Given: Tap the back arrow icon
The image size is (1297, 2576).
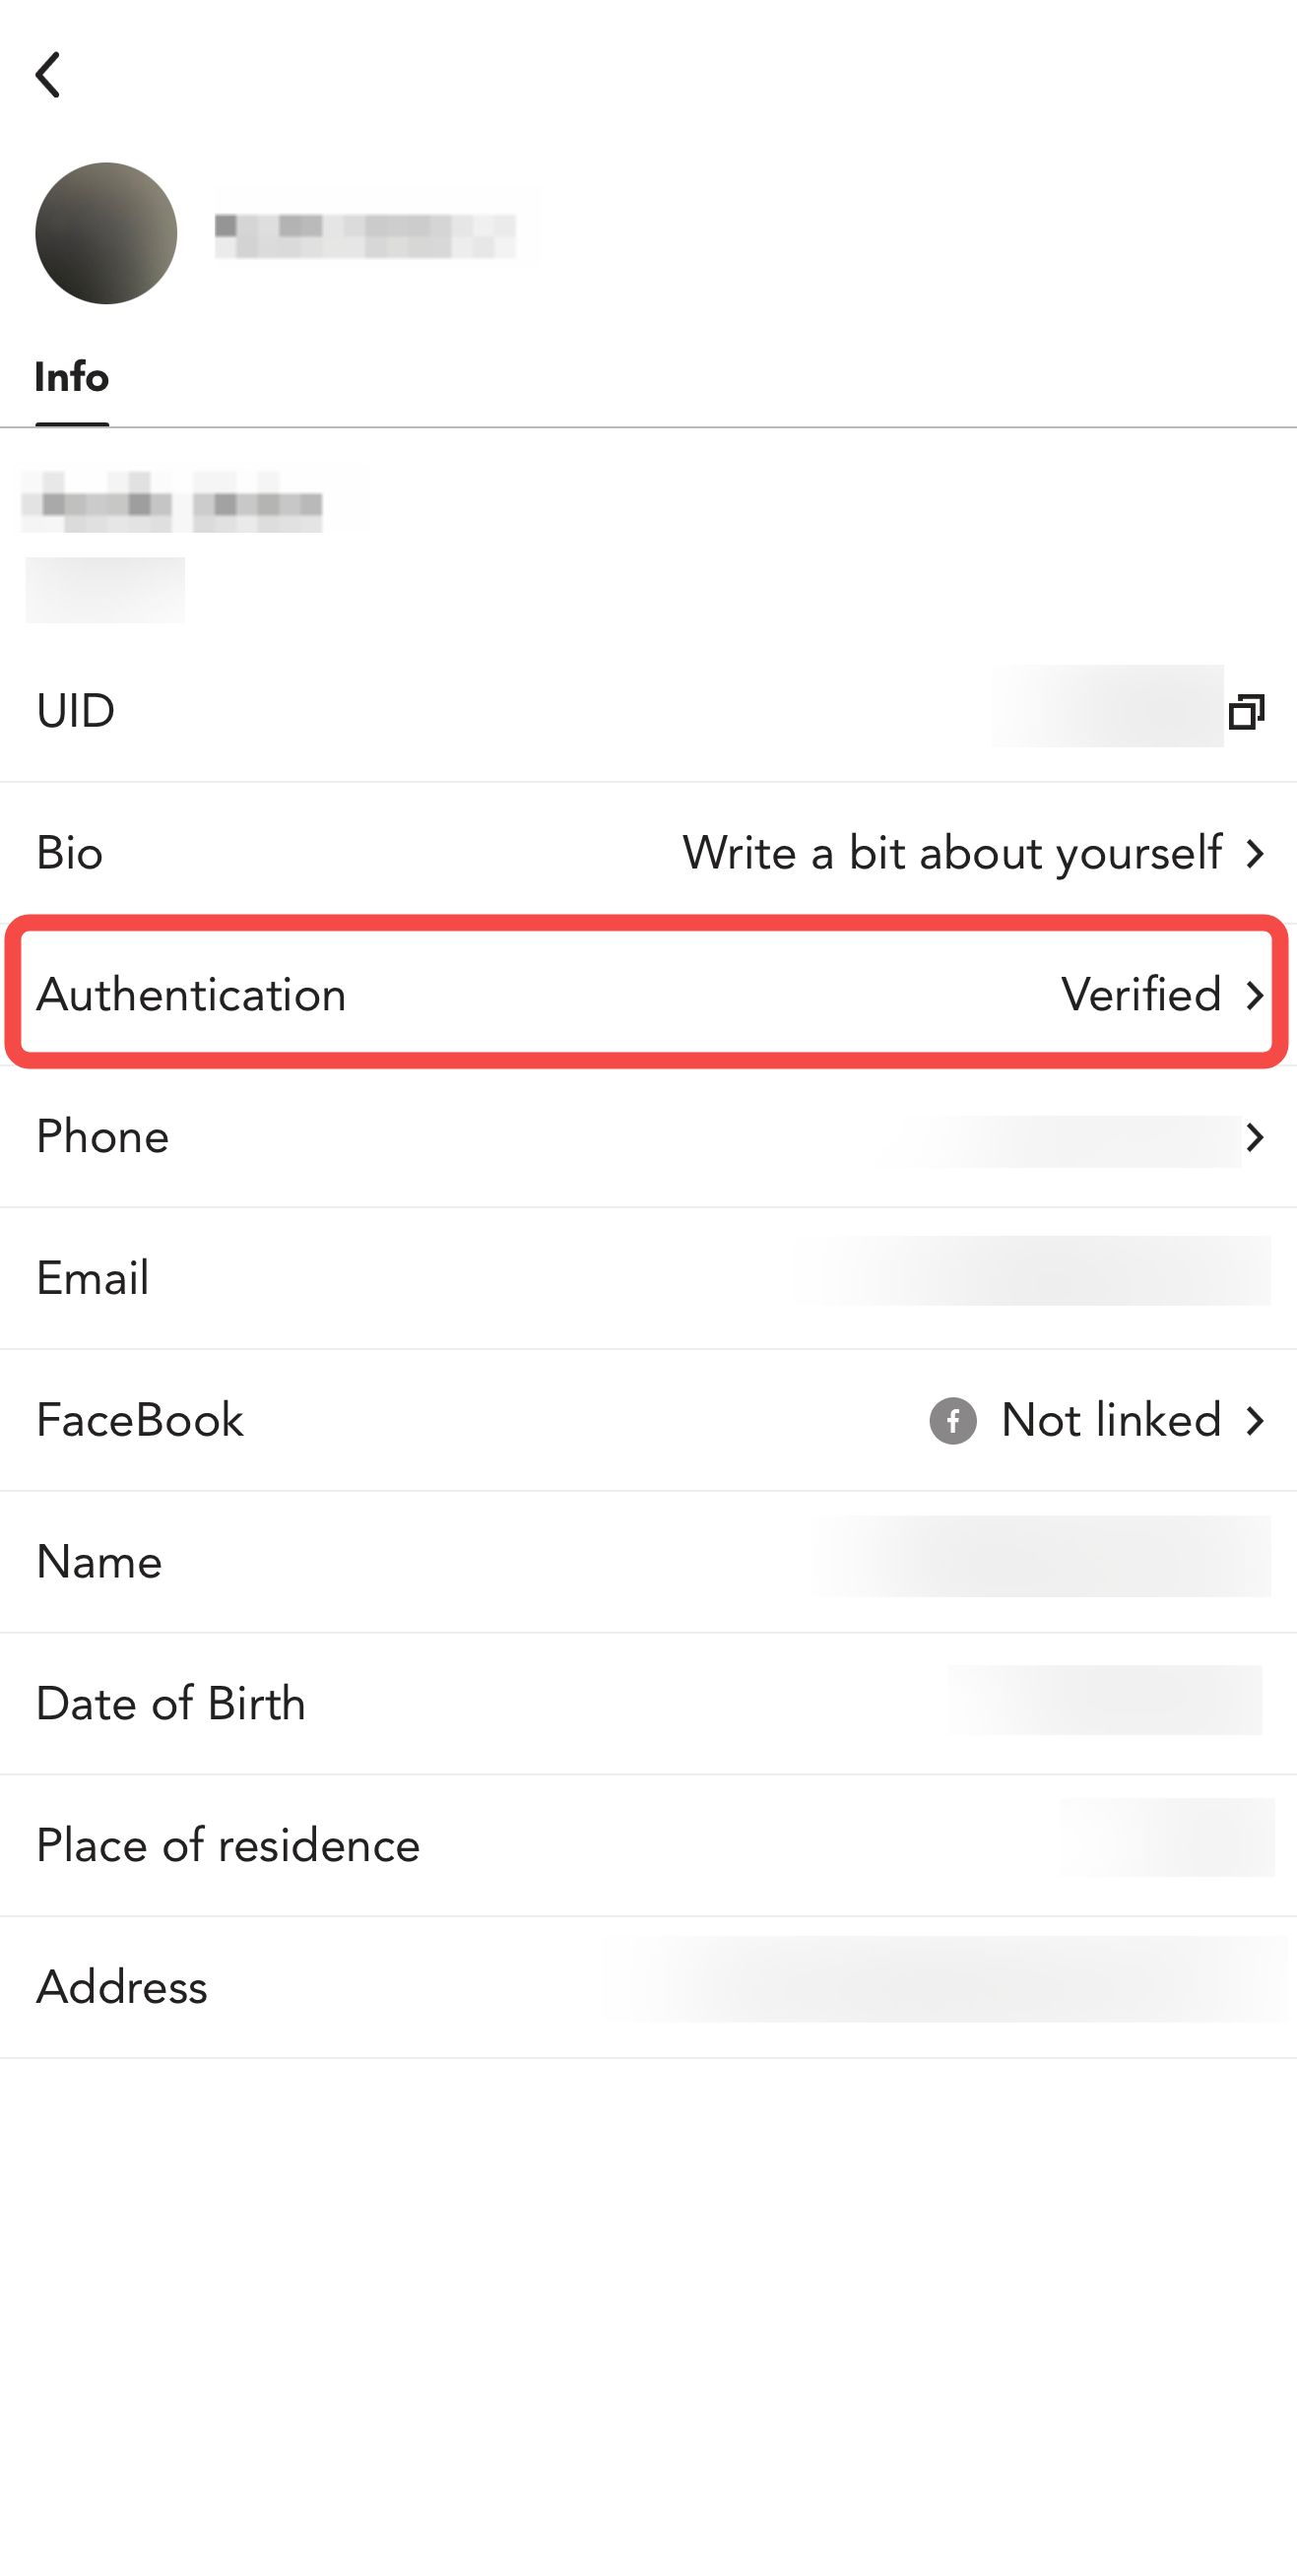Looking at the screenshot, I should [48, 75].
